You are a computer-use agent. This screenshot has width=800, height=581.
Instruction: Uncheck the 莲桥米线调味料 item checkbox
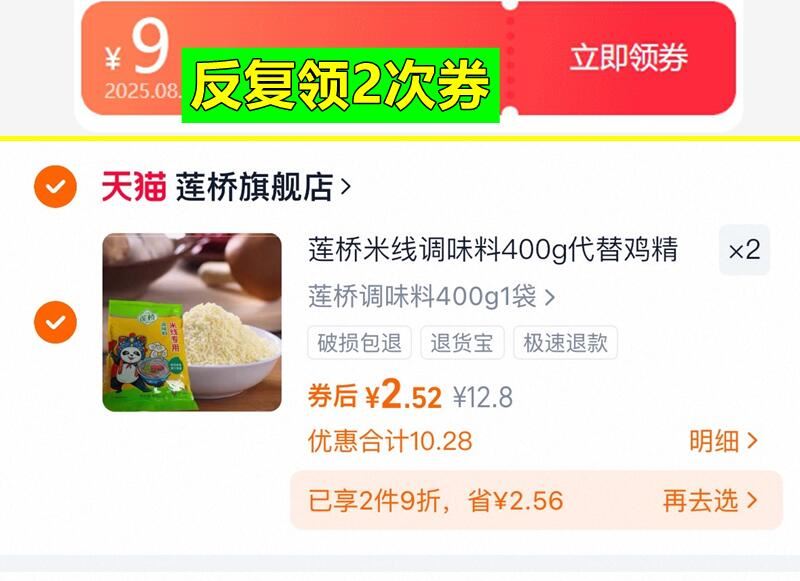click(x=55, y=322)
